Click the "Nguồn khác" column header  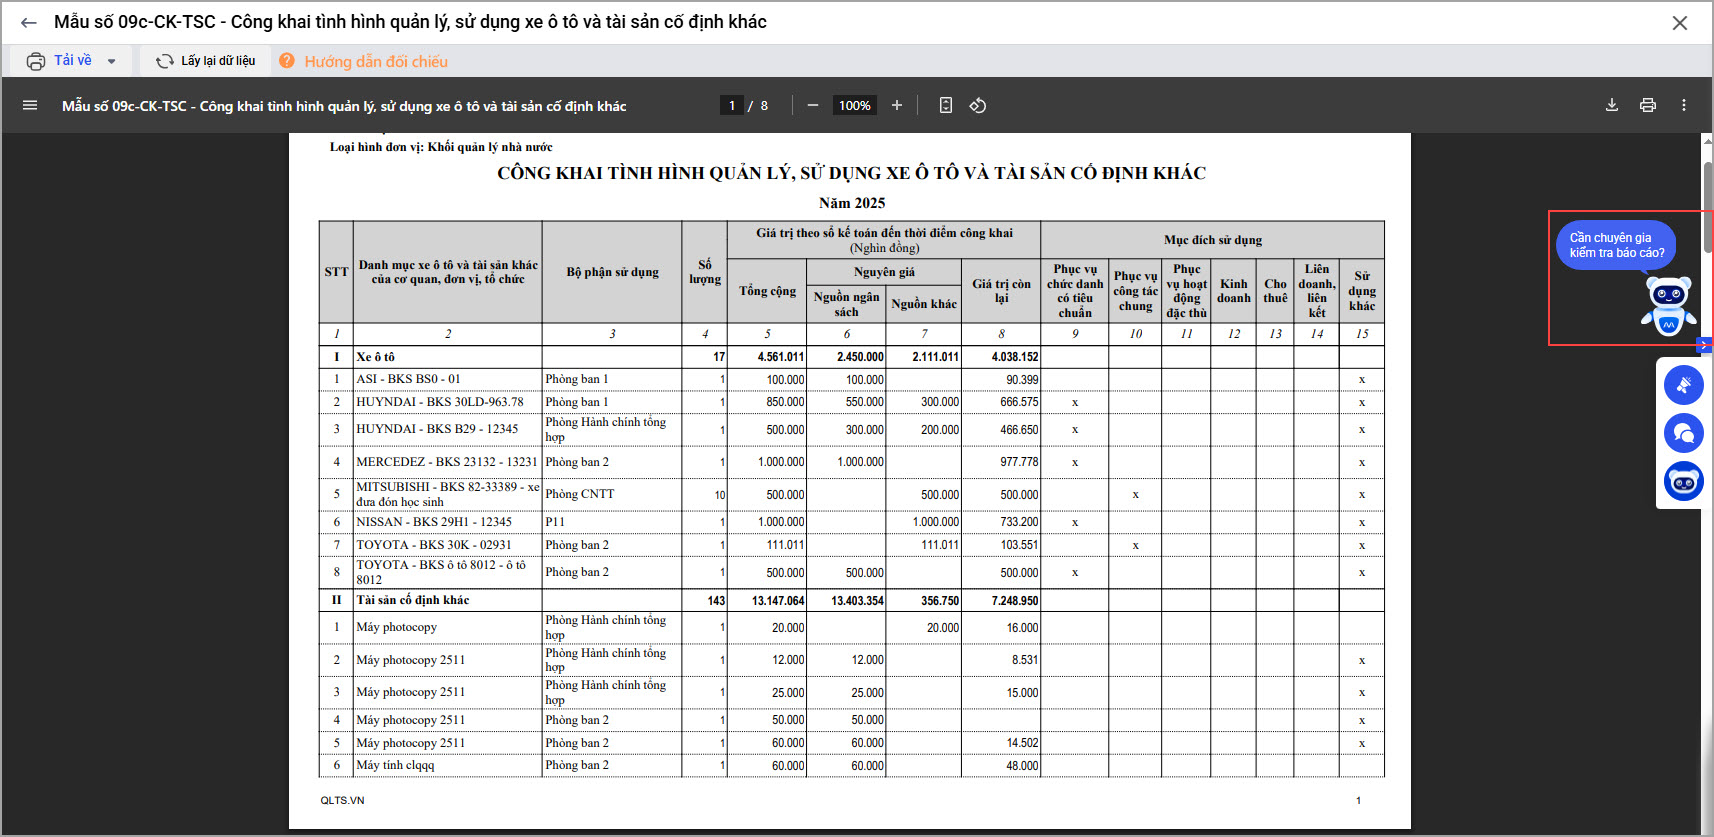pyautogui.click(x=924, y=304)
